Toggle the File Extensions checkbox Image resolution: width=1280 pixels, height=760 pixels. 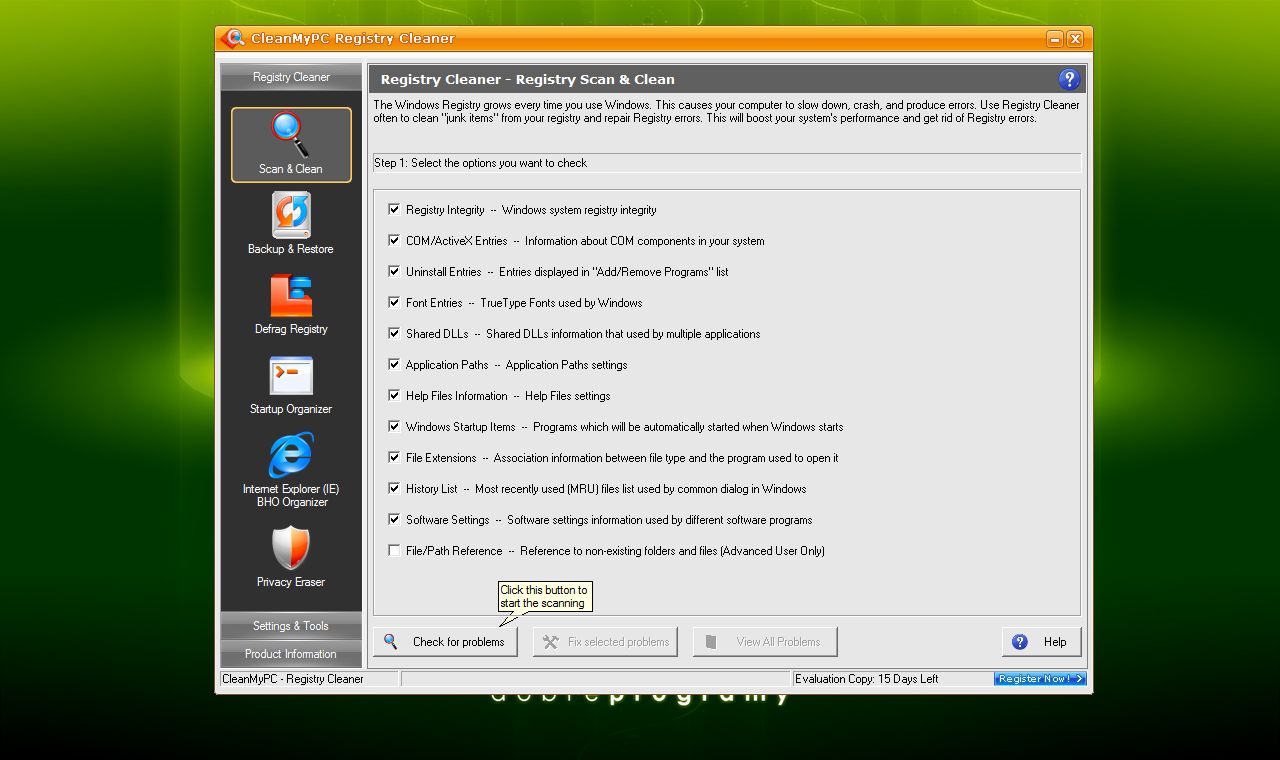pyautogui.click(x=394, y=458)
